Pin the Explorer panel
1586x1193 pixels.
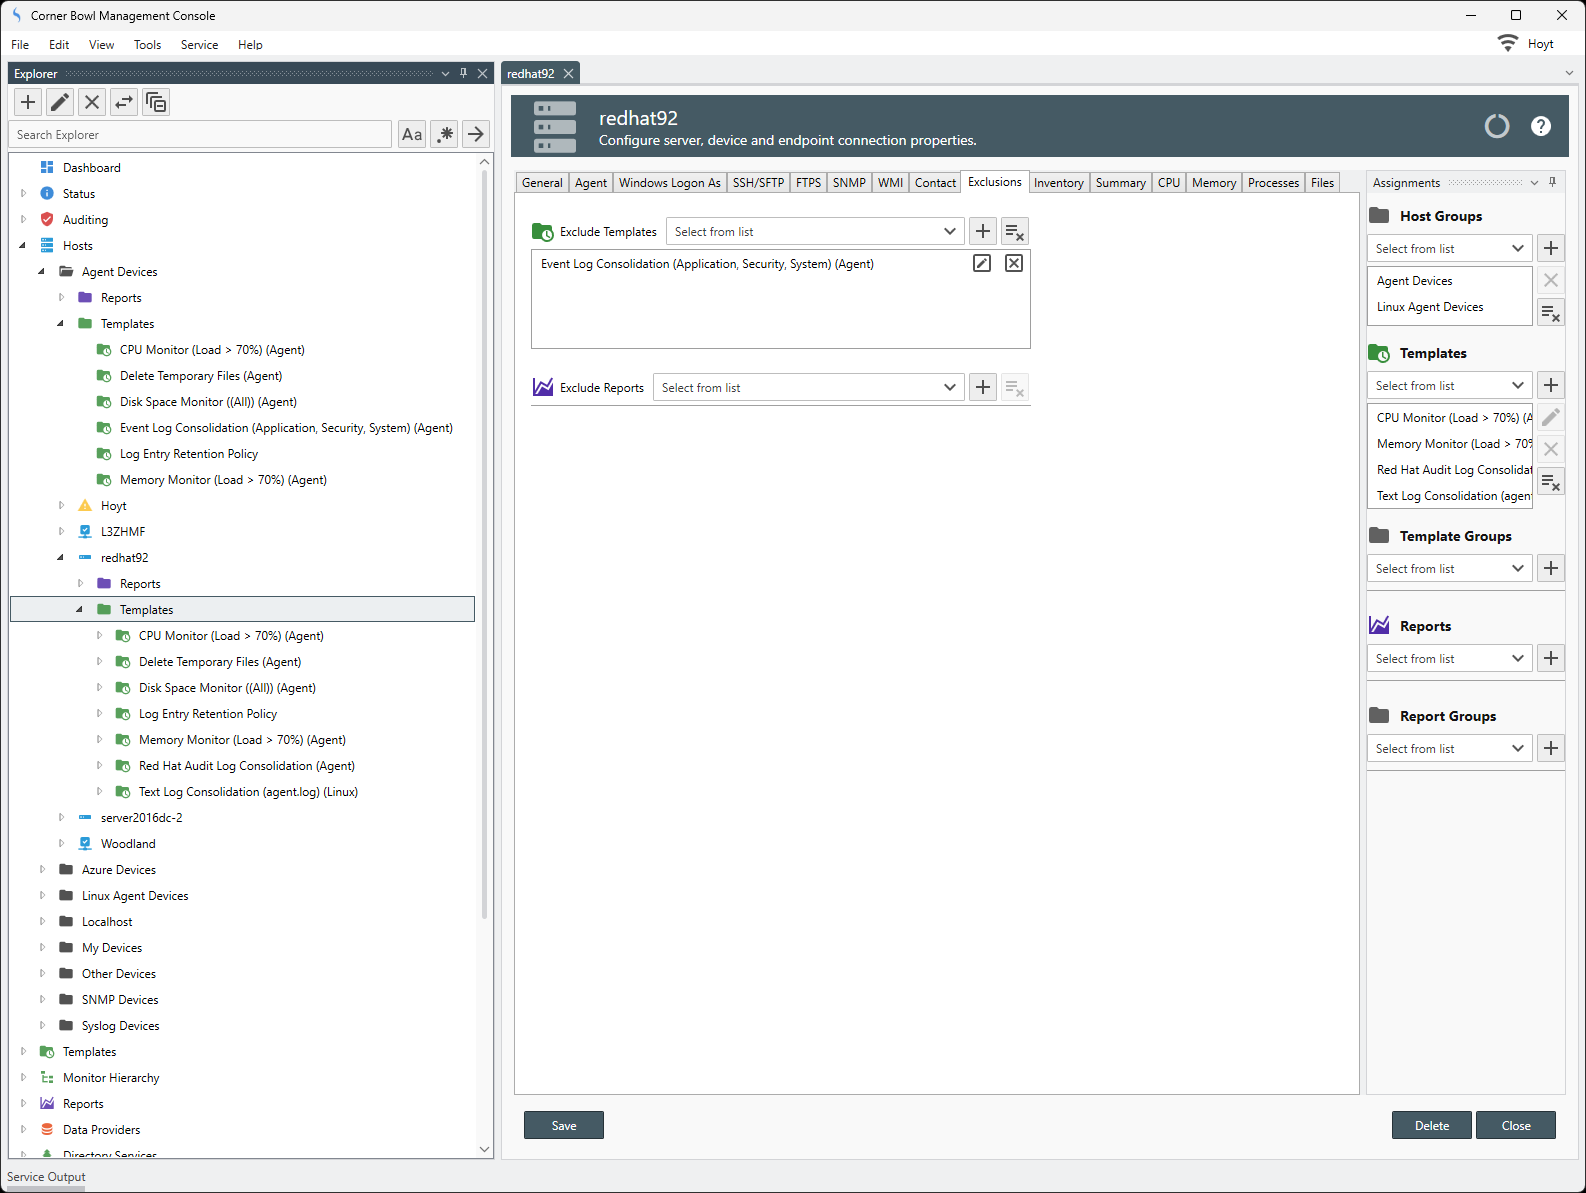[463, 73]
